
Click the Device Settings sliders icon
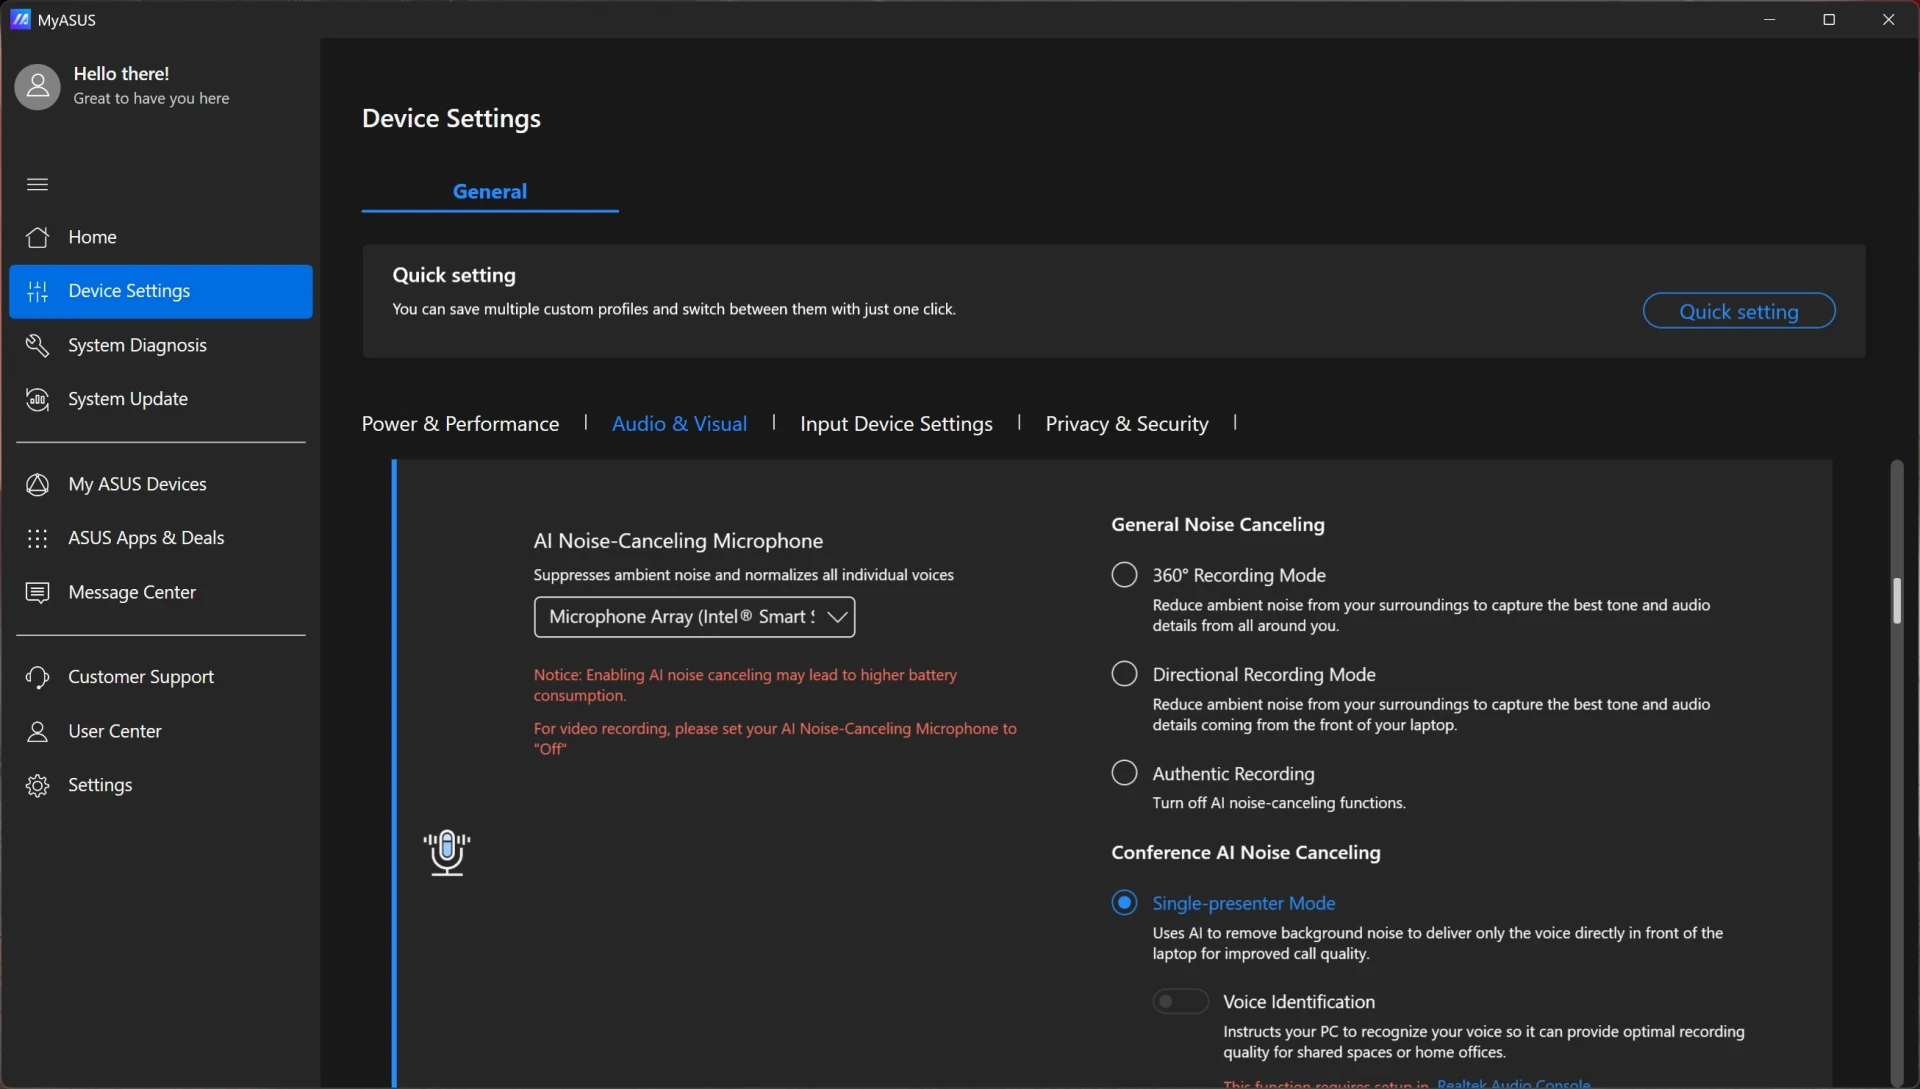coord(37,291)
